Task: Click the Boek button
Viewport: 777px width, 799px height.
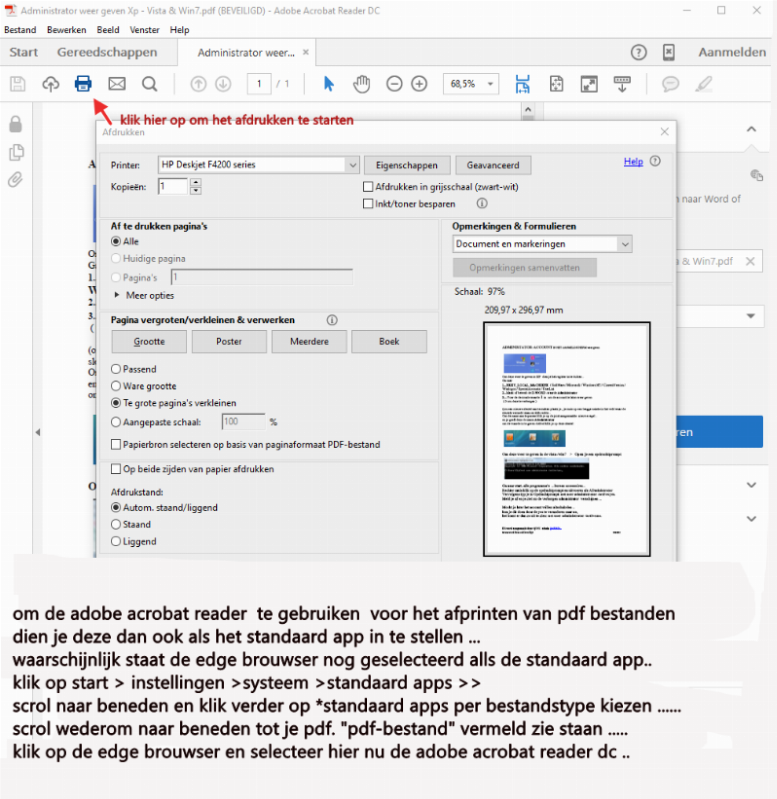Action: 389,341
